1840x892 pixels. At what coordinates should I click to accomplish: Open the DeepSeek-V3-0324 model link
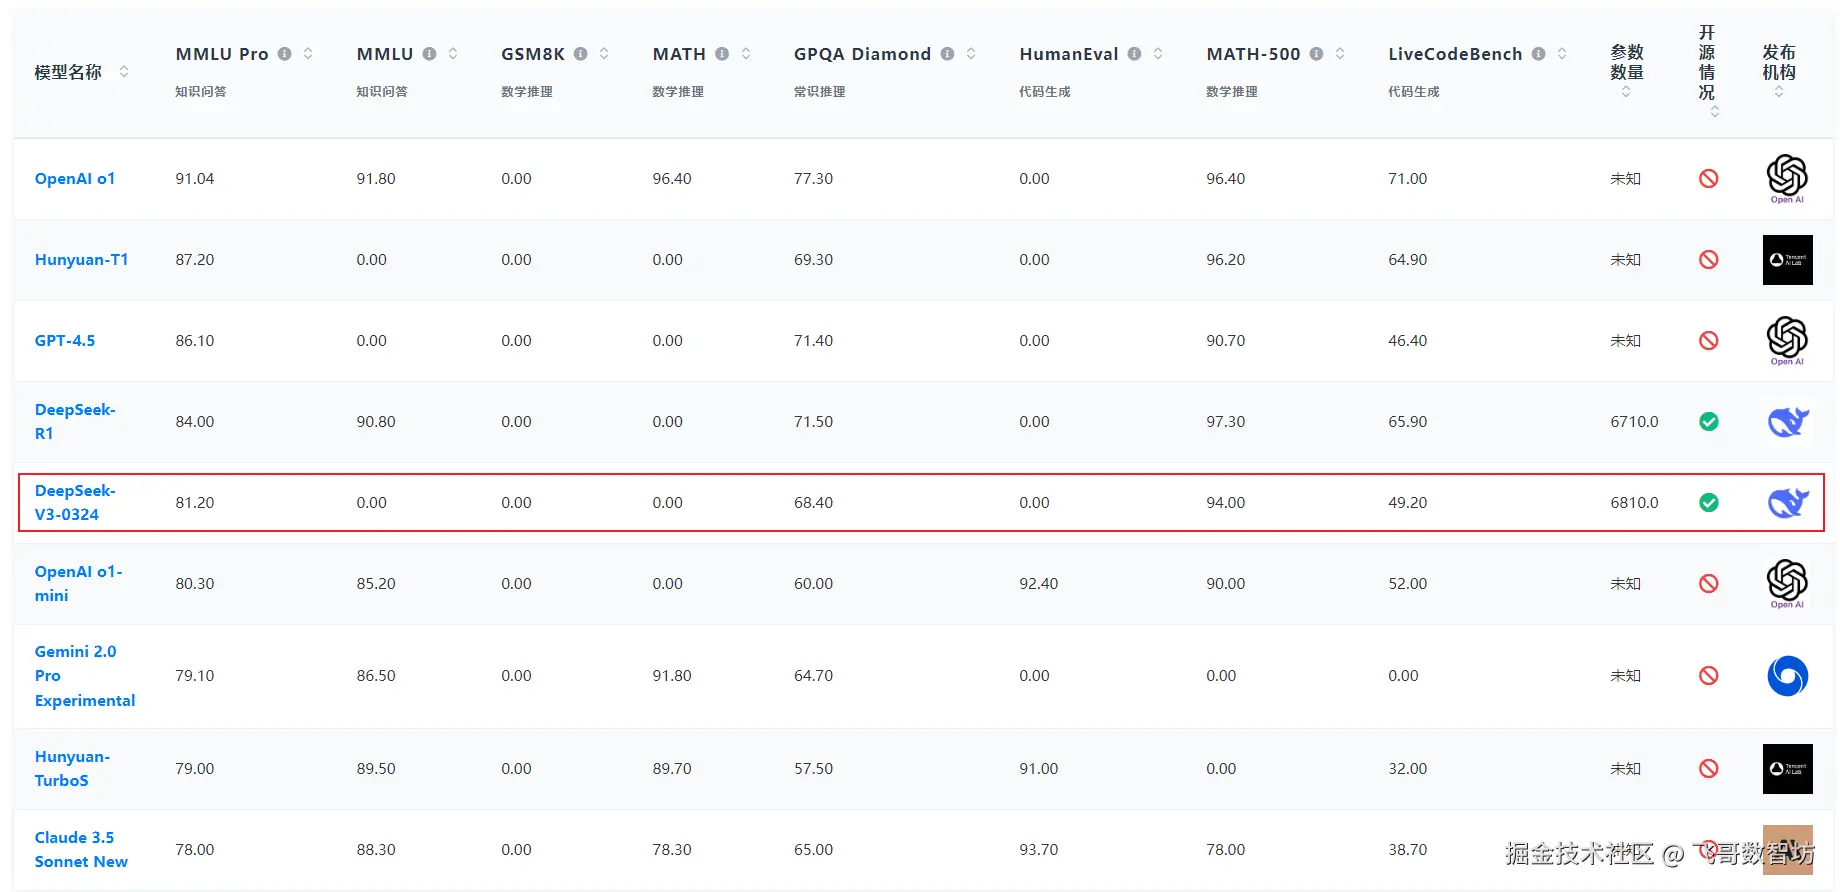point(75,503)
